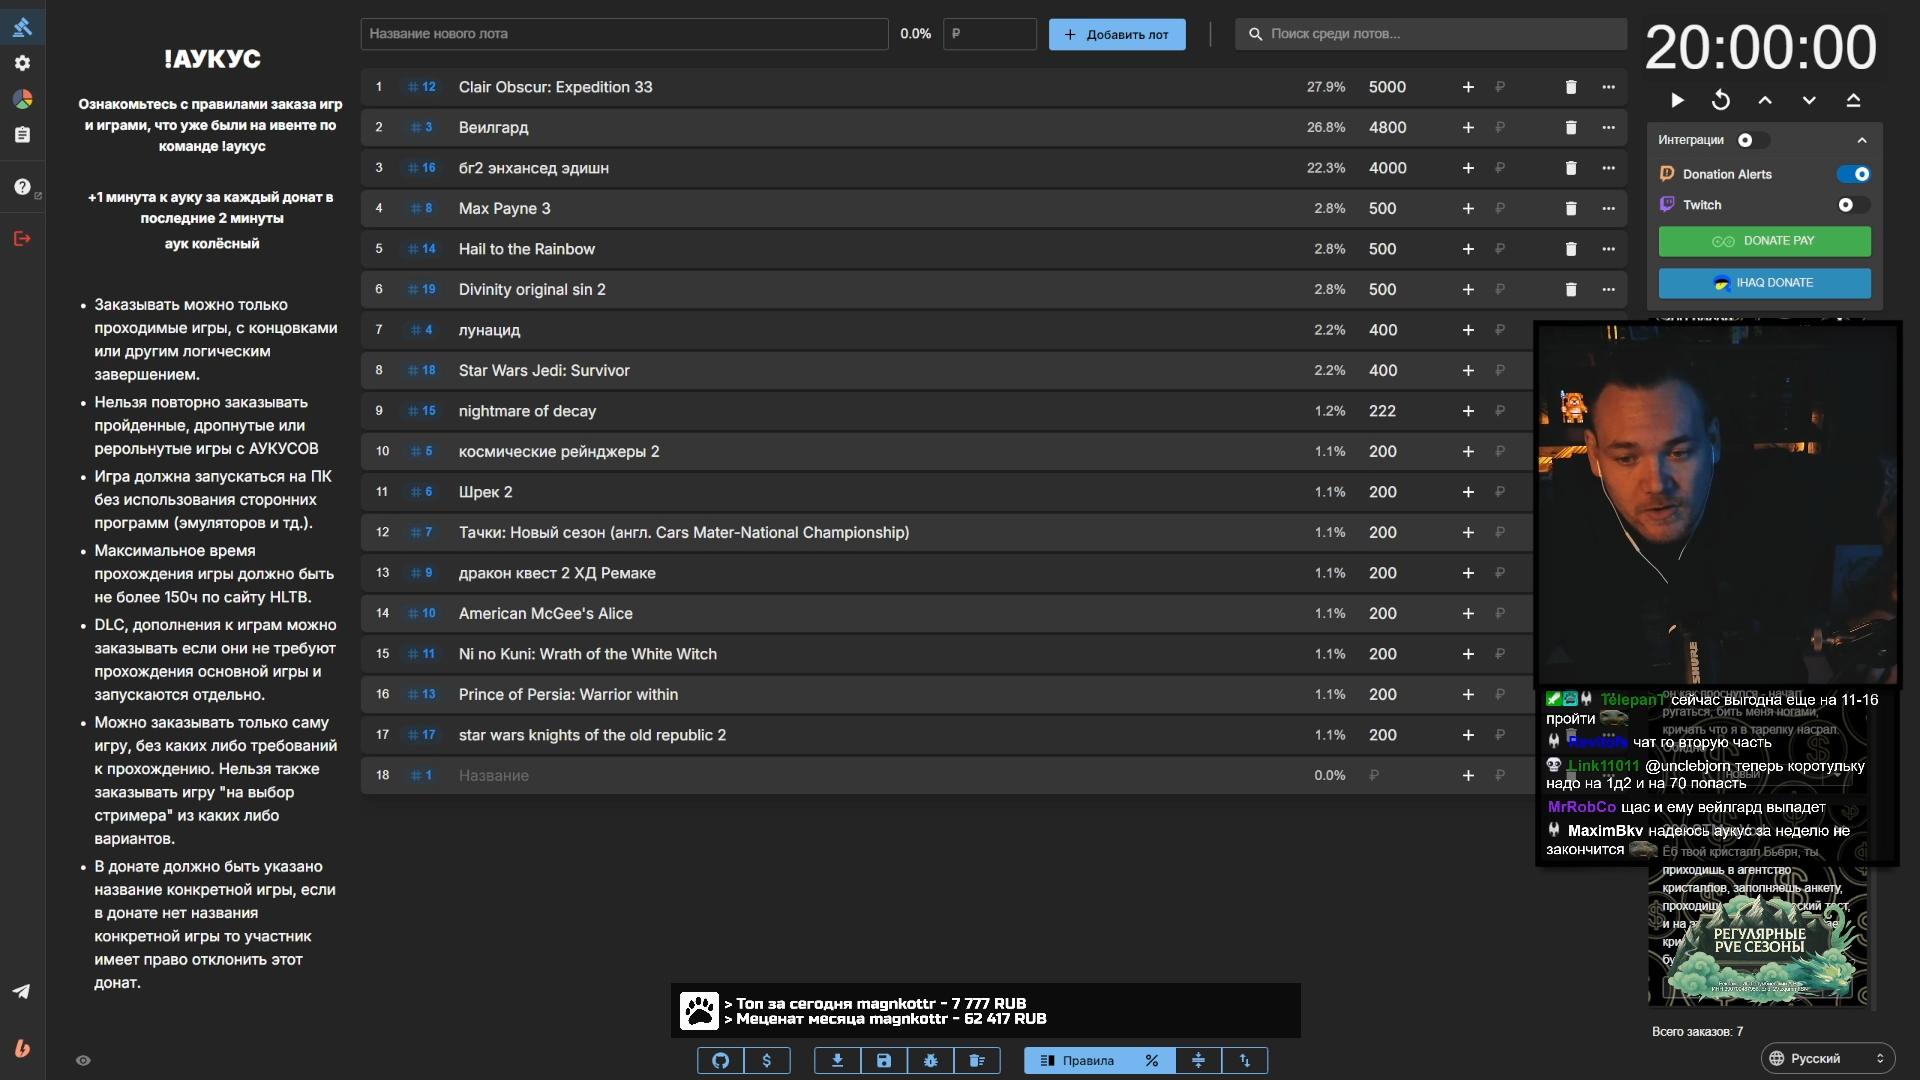The width and height of the screenshot is (1920, 1080).
Task: Open more options for Clair Obscur lot
Action: coord(1608,87)
